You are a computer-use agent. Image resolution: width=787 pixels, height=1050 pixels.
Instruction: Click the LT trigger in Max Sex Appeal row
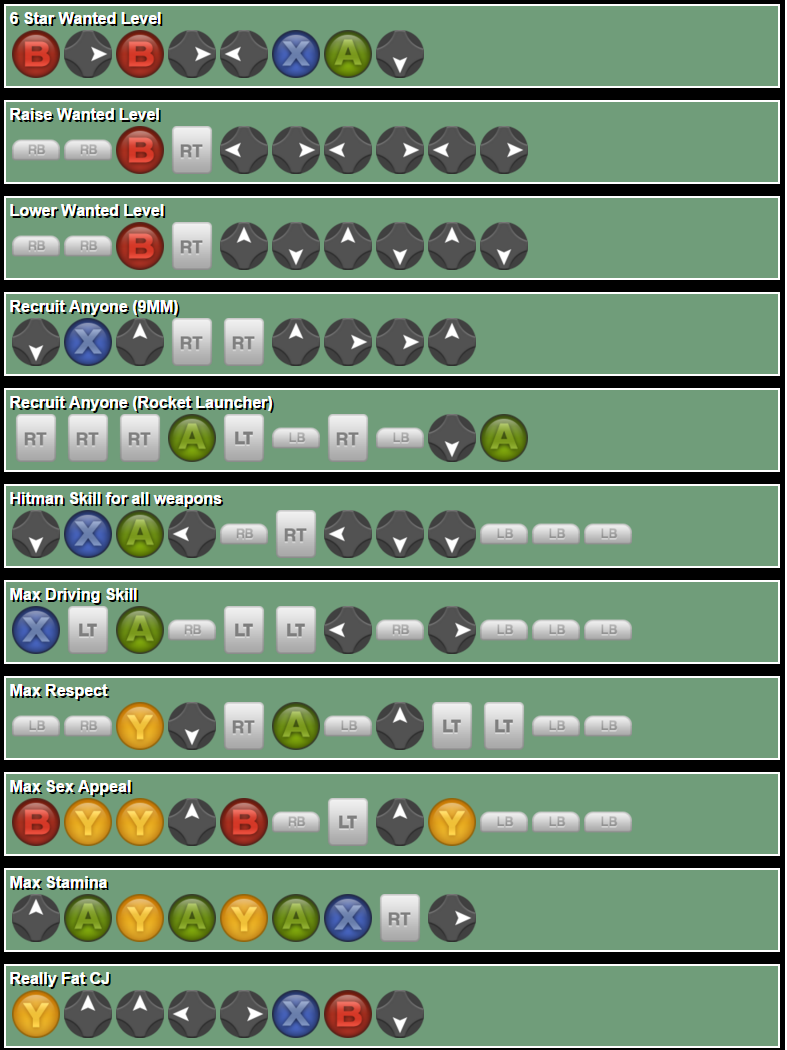coord(348,822)
